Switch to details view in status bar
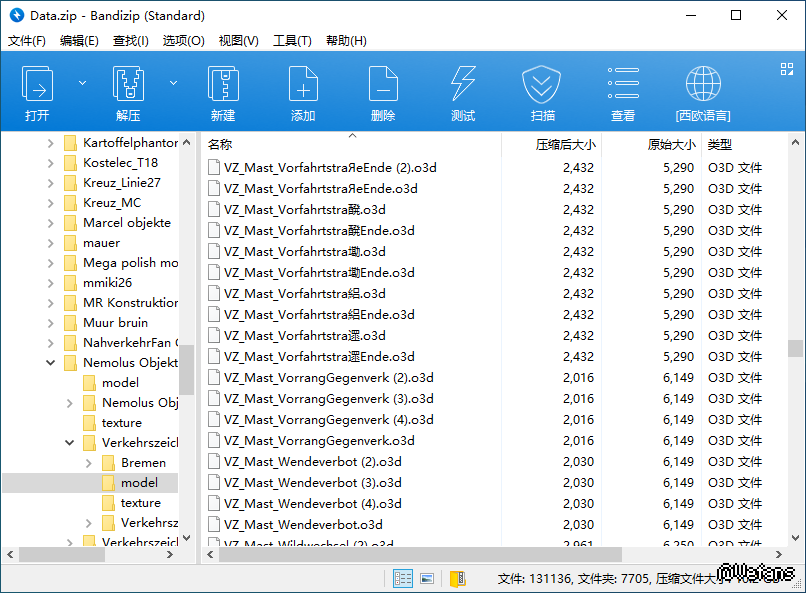Viewport: 806px width, 593px height. click(x=403, y=578)
